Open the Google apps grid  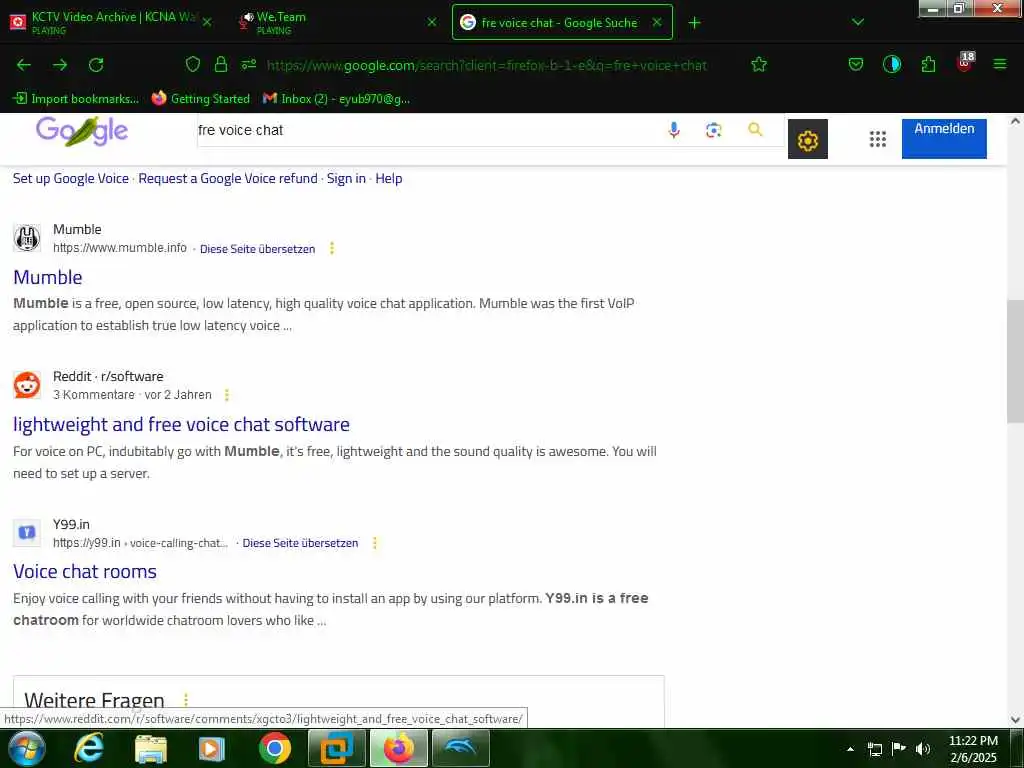click(x=878, y=139)
